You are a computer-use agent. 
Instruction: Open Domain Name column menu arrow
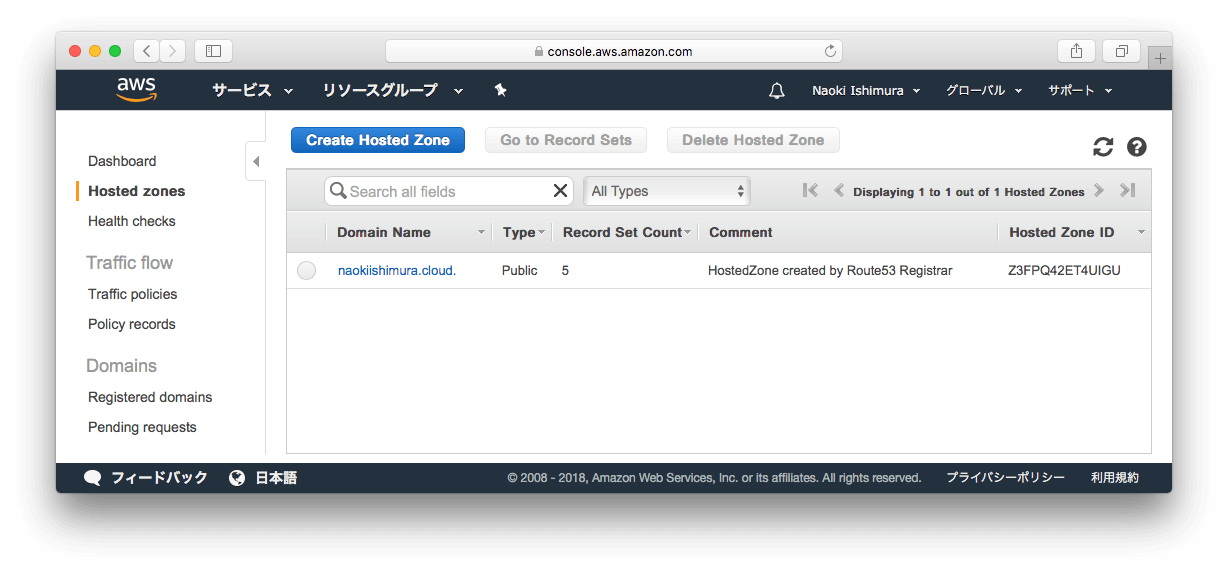pyautogui.click(x=481, y=232)
